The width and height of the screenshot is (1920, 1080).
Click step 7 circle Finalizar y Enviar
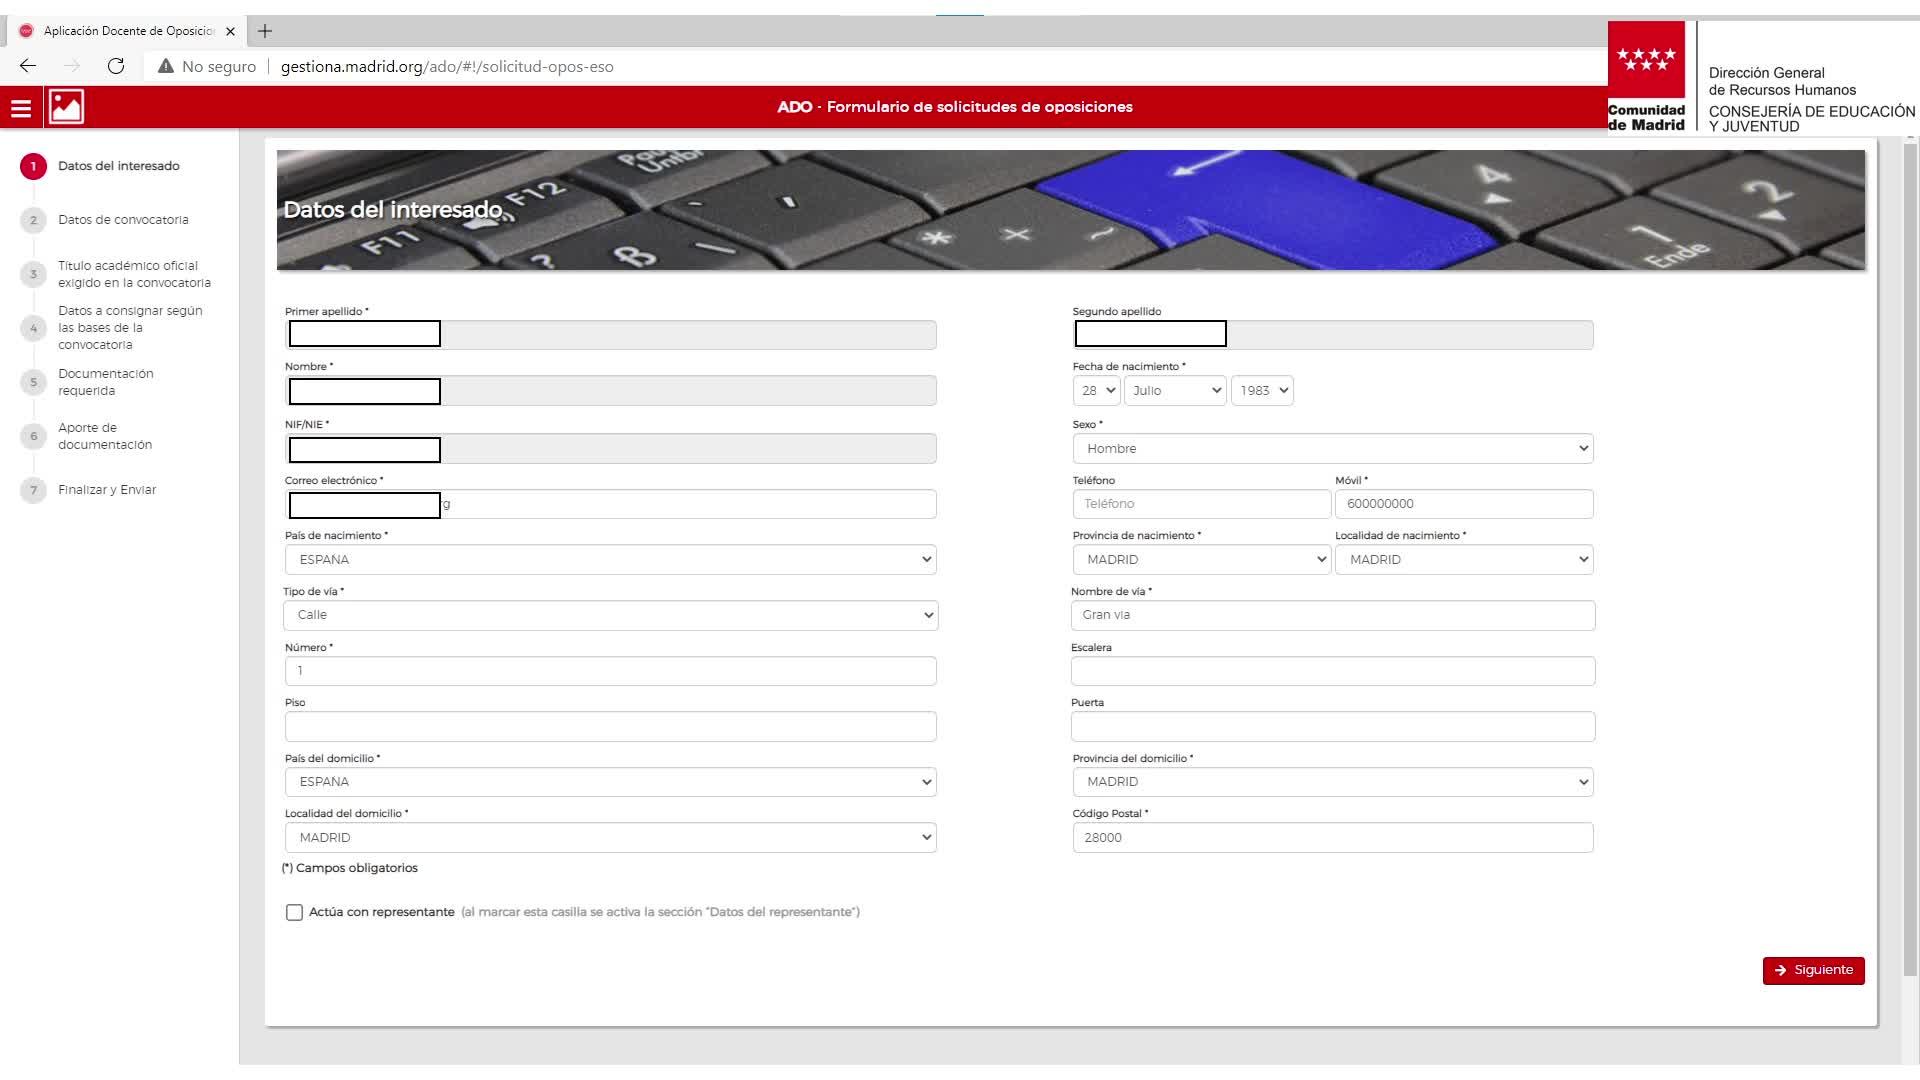point(33,490)
